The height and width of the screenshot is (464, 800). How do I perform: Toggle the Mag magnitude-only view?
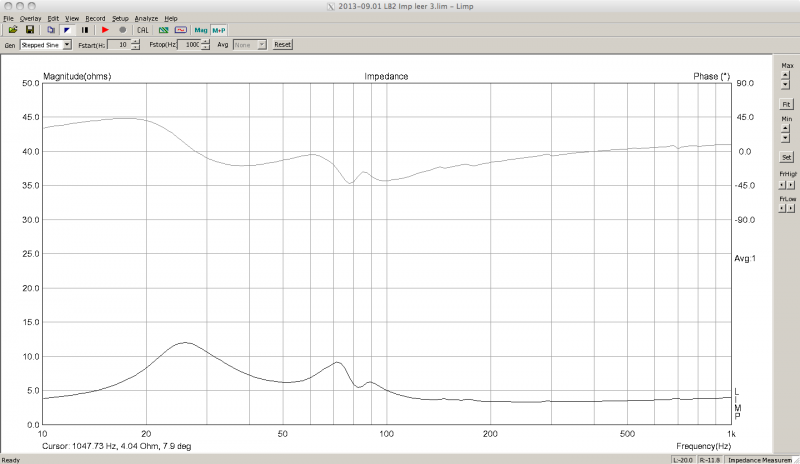click(201, 30)
